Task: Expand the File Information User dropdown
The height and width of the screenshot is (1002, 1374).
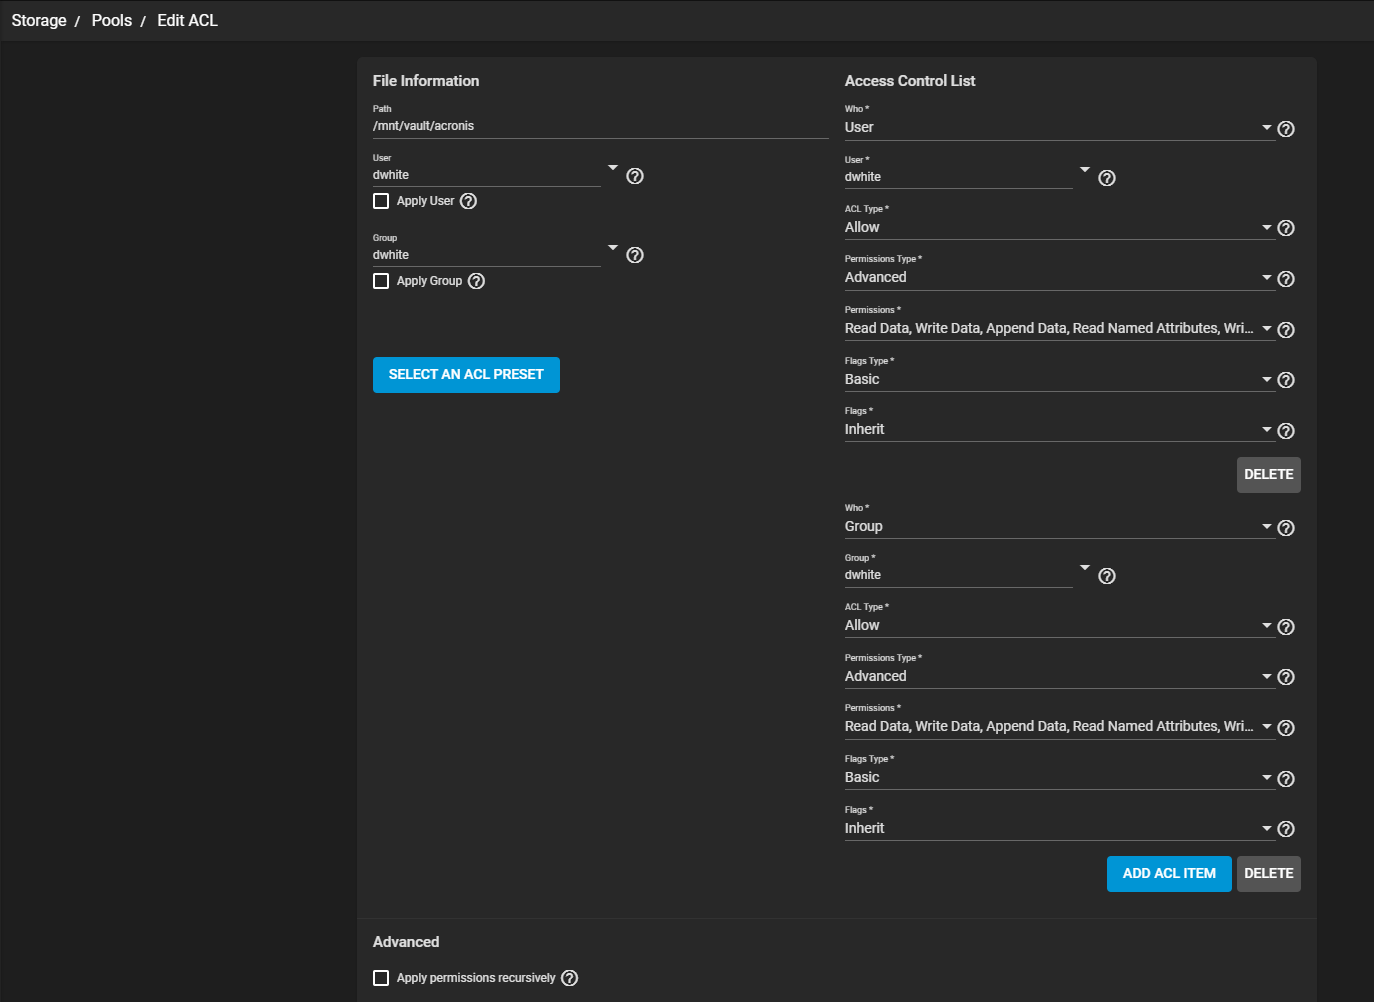Action: [613, 168]
